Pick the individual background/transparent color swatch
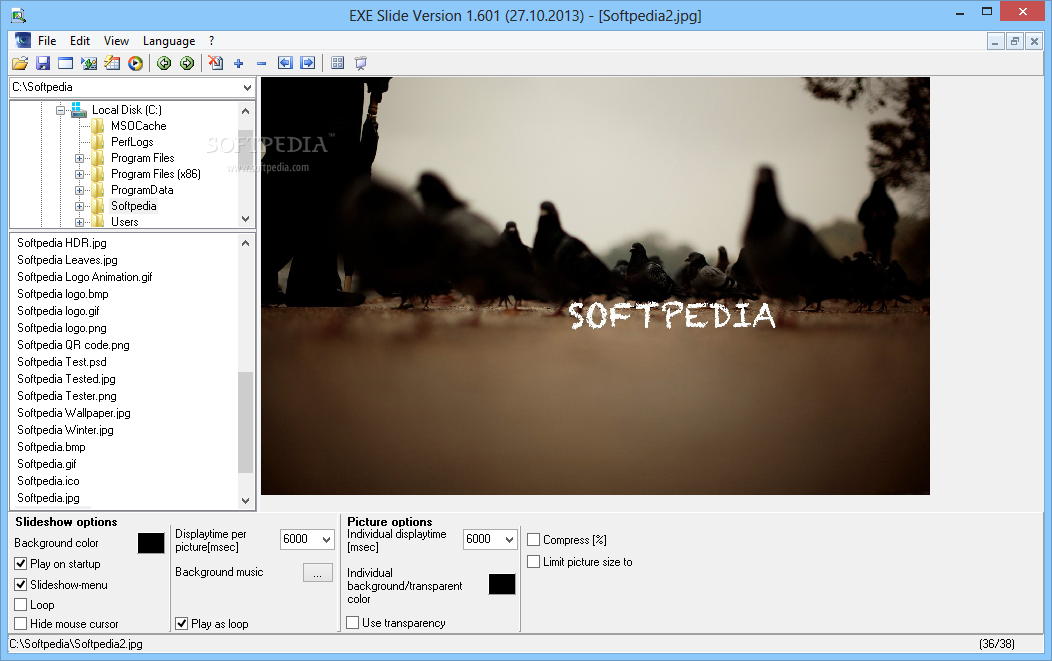The width and height of the screenshot is (1052, 661). (502, 584)
